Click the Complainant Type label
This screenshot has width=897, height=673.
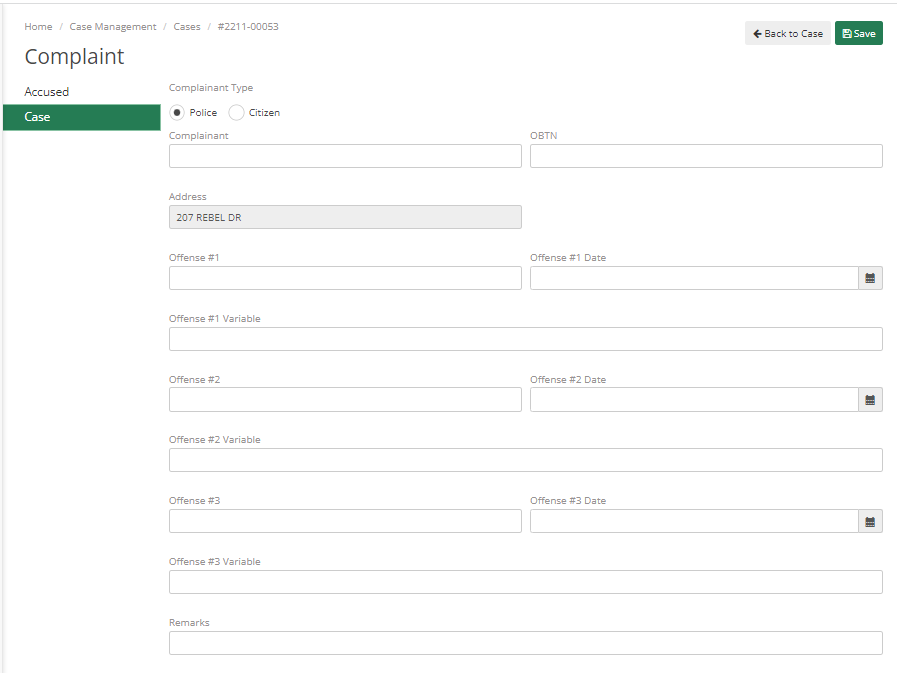click(211, 88)
